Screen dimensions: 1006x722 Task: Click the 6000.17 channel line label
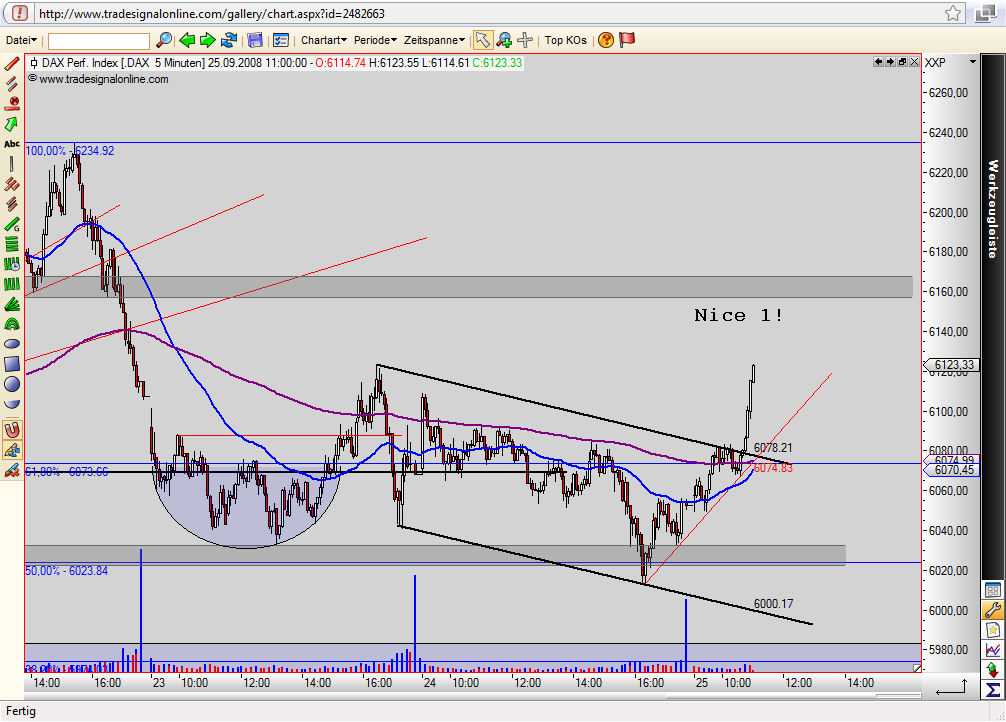tap(773, 604)
